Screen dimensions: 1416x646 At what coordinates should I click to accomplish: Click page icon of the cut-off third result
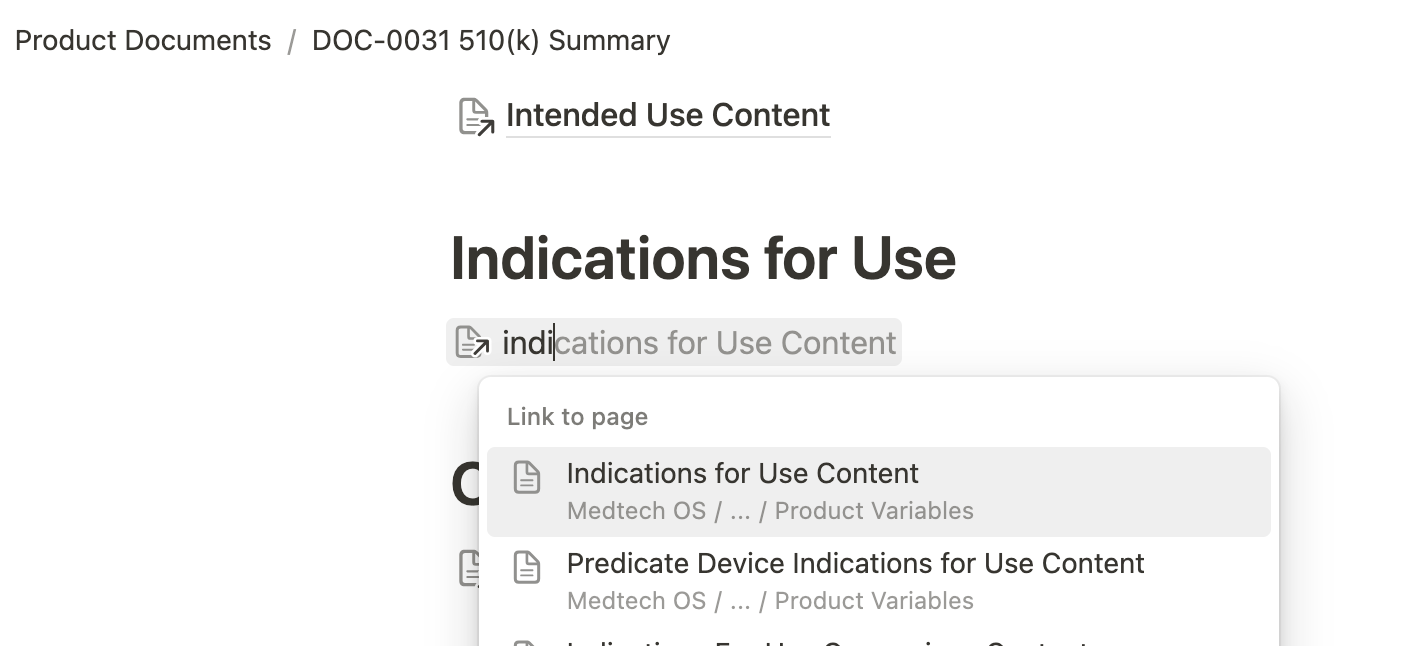coord(527,641)
